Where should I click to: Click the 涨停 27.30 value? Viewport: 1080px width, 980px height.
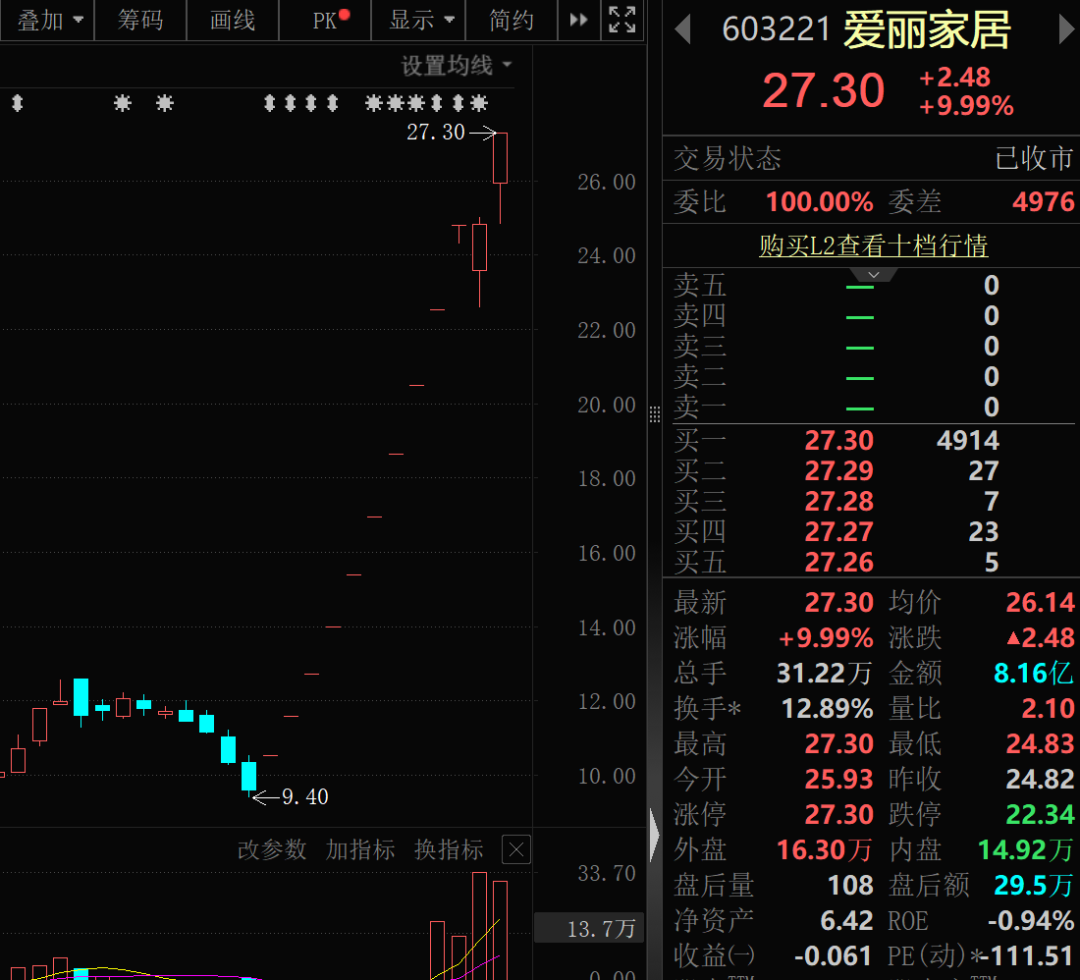coord(839,815)
